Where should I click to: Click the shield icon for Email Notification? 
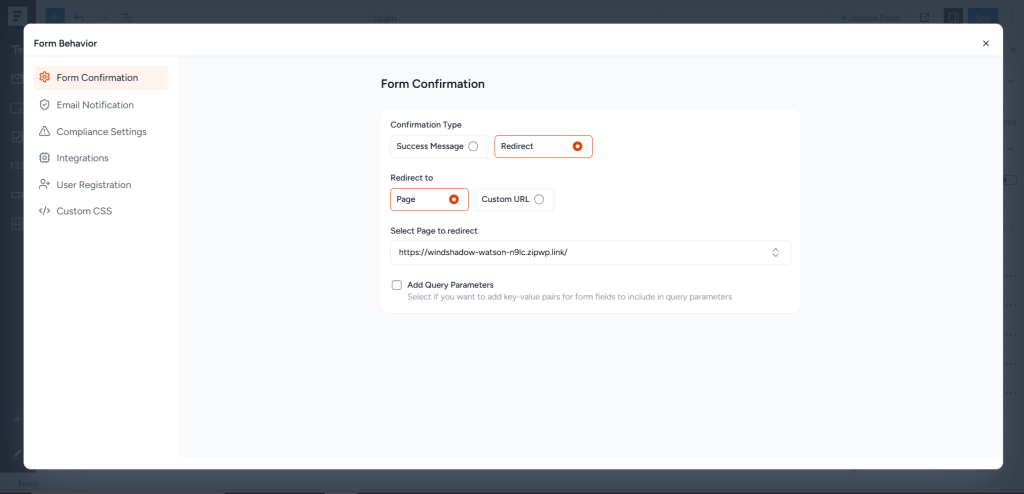[x=44, y=105]
